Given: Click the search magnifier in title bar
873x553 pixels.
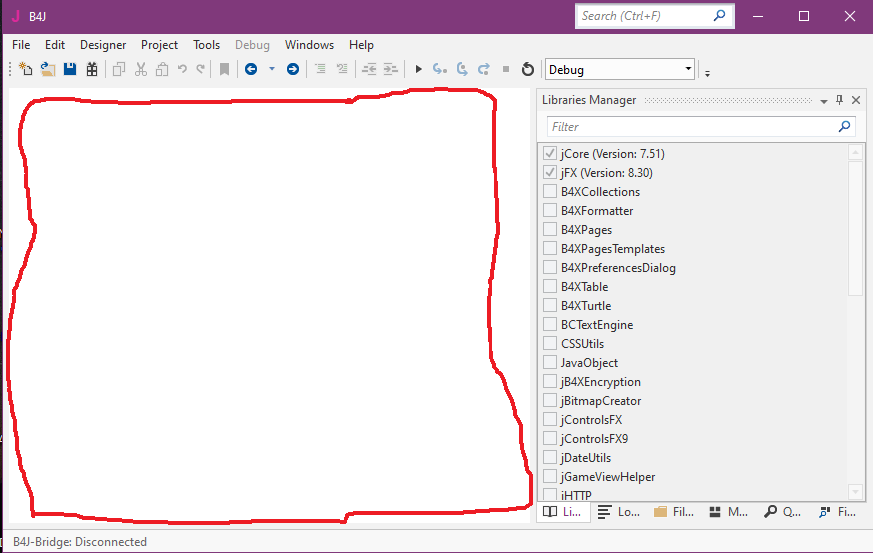Looking at the screenshot, I should pos(719,16).
